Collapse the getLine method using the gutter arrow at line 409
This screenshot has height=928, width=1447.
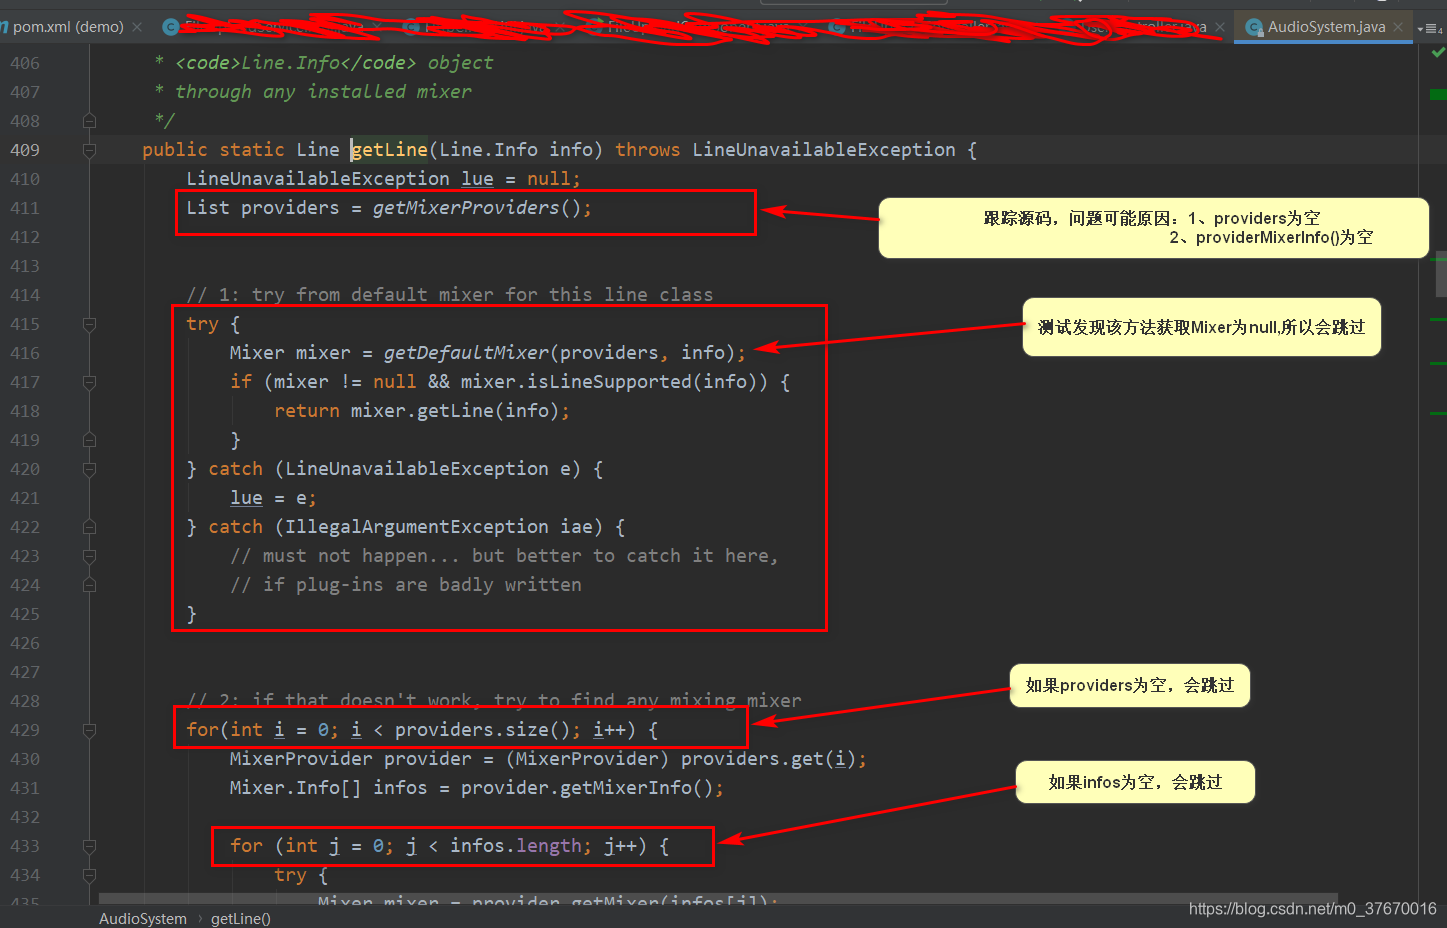tap(88, 149)
